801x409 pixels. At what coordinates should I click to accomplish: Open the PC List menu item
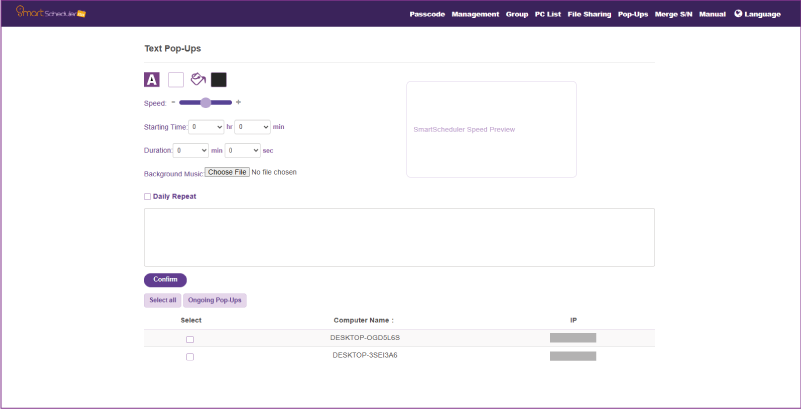coord(547,15)
